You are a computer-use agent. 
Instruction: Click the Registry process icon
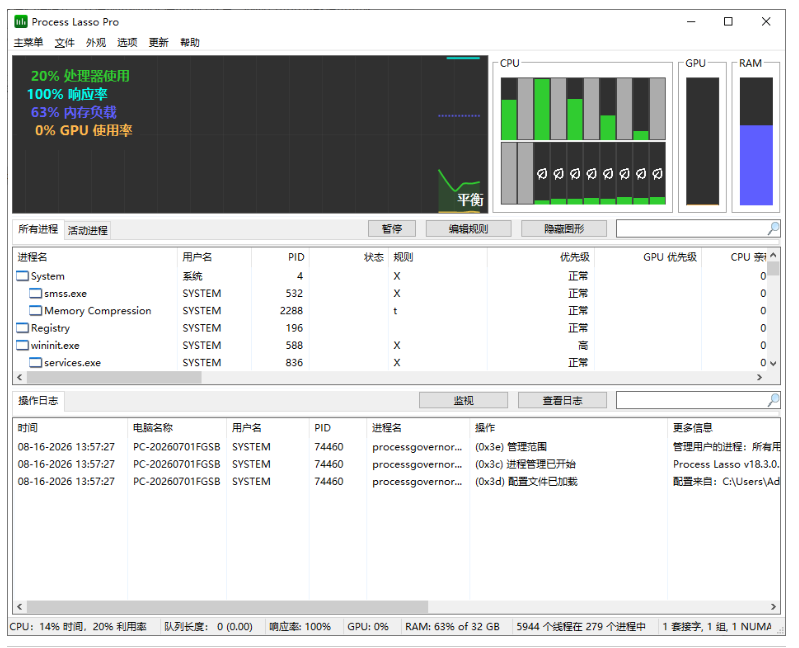point(22,328)
